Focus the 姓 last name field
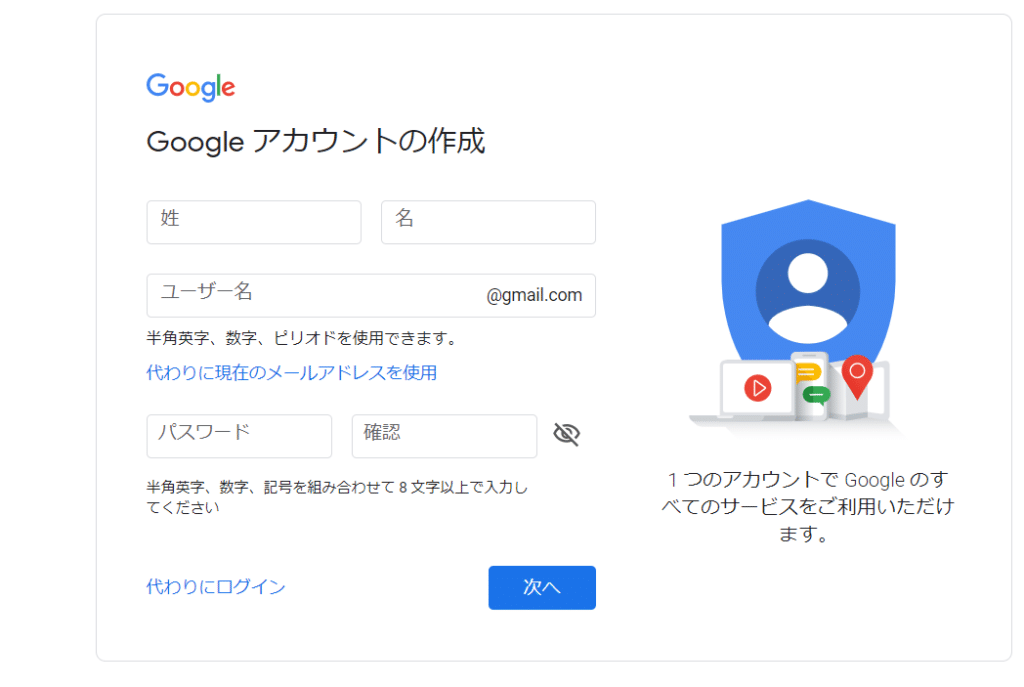The height and width of the screenshot is (687, 1024). click(254, 222)
